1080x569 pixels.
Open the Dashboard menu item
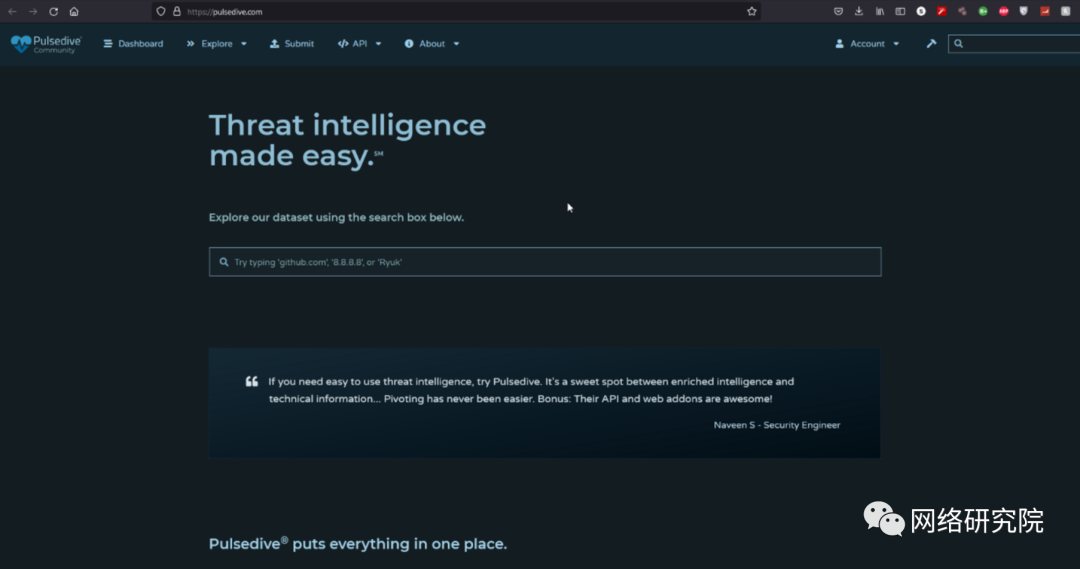click(x=134, y=43)
